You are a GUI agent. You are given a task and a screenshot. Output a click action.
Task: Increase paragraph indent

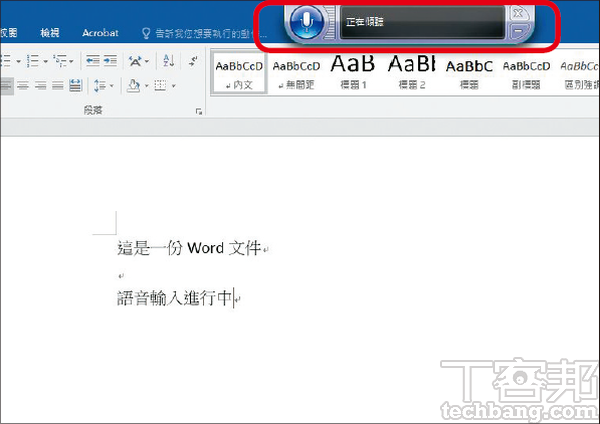pyautogui.click(x=110, y=60)
